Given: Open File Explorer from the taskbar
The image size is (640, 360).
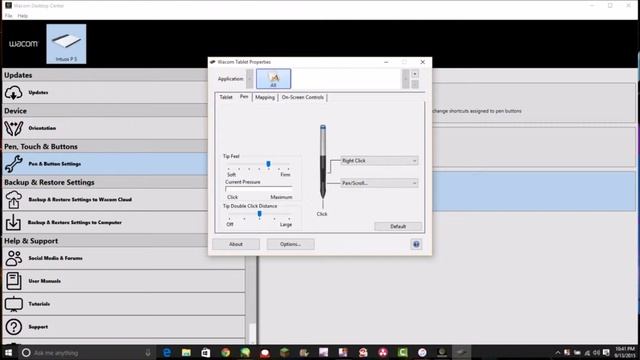Looking at the screenshot, I should click(x=186, y=353).
